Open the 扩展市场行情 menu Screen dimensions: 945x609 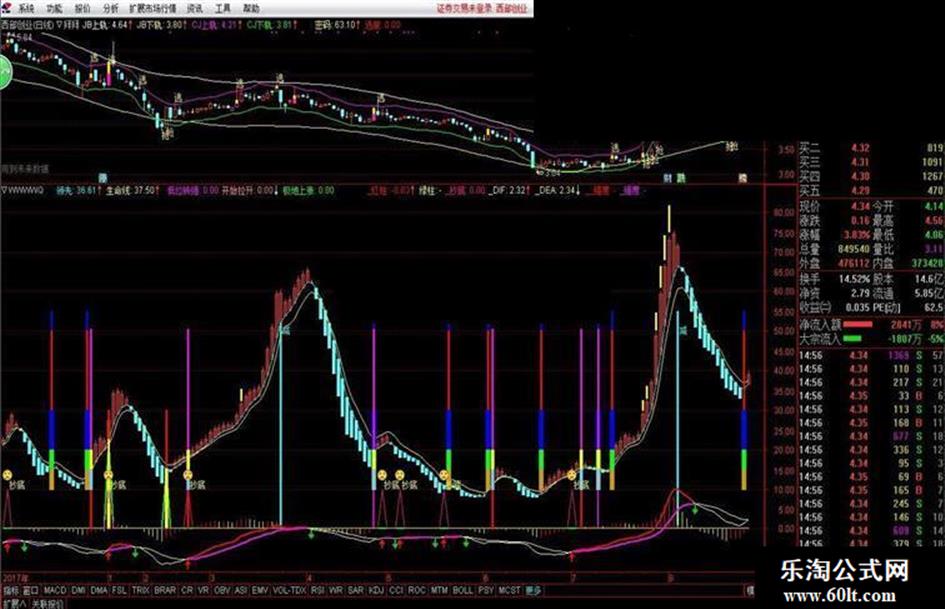coord(152,8)
